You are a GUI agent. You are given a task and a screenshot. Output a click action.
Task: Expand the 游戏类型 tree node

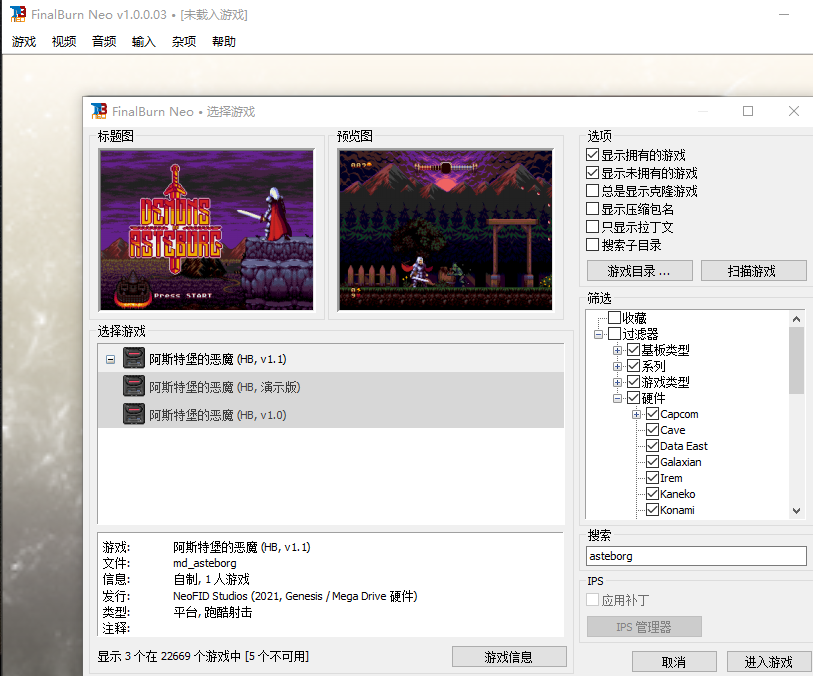[x=617, y=383]
